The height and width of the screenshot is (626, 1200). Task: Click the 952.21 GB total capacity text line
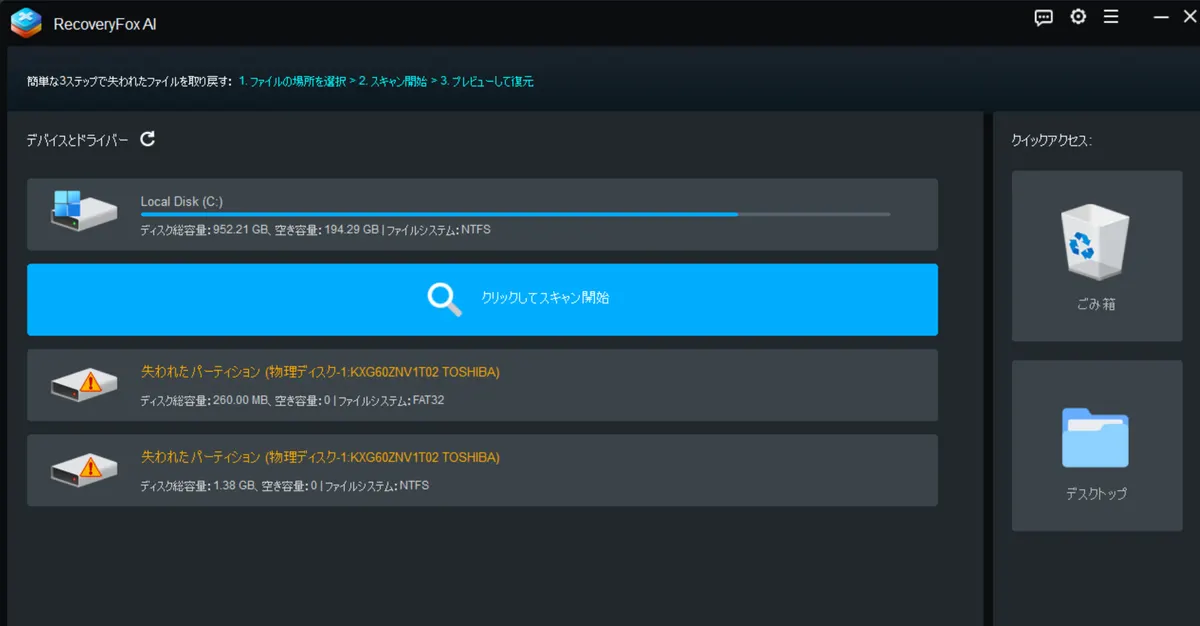pyautogui.click(x=316, y=230)
